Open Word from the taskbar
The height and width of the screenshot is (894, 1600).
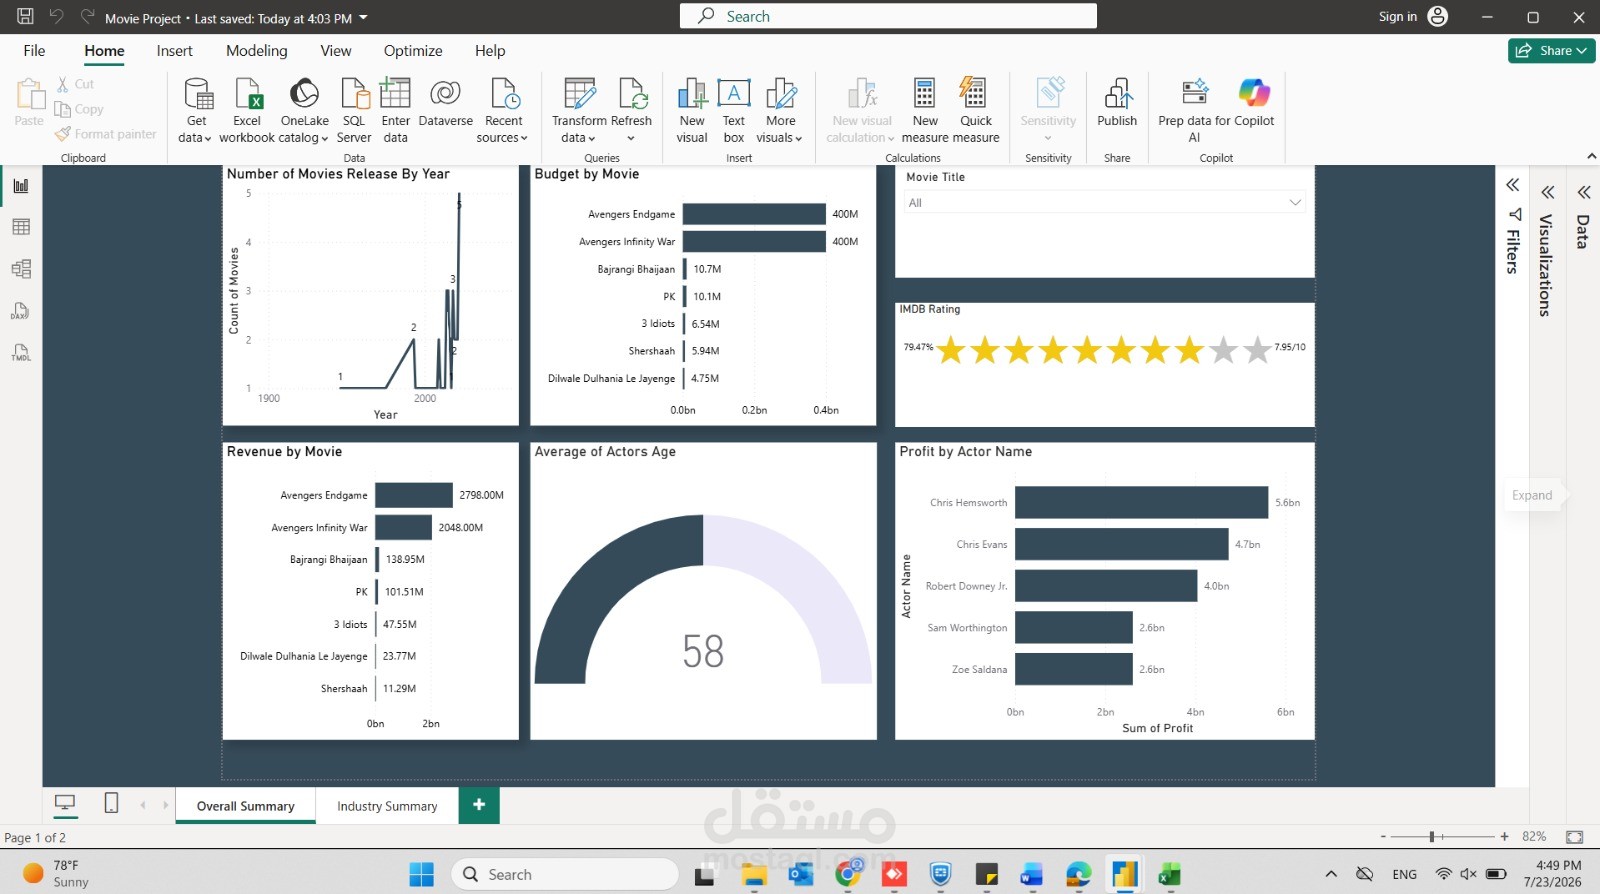click(x=1031, y=875)
